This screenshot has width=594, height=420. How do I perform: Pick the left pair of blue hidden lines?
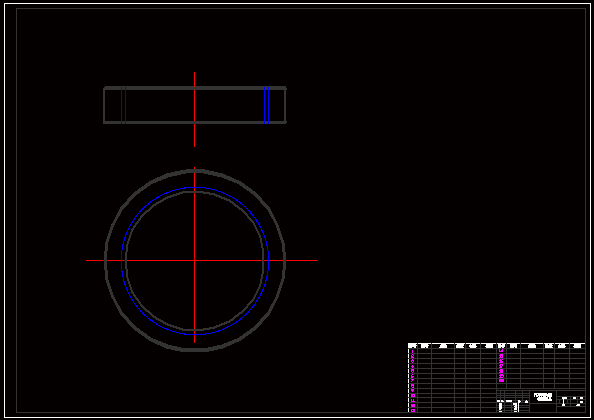point(123,105)
